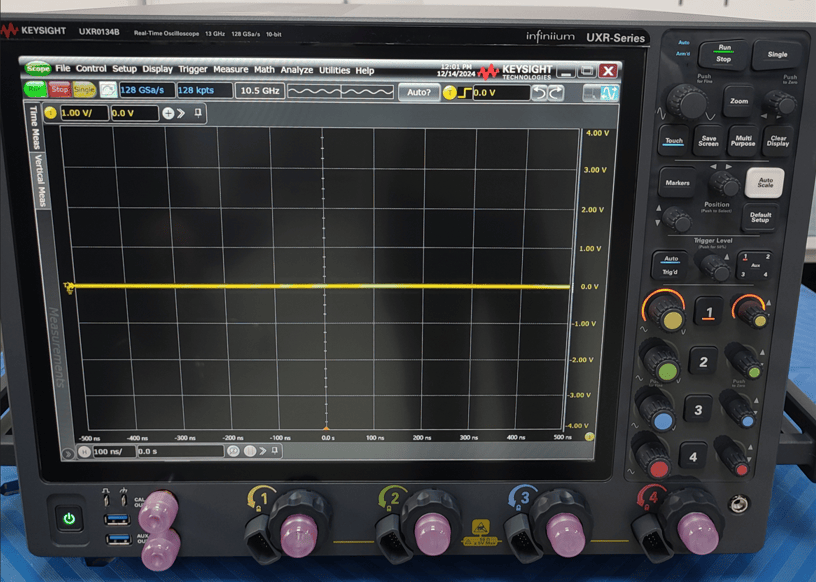Screen dimensions: 816x582
Task: Open the Utilities menu
Action: pos(334,70)
